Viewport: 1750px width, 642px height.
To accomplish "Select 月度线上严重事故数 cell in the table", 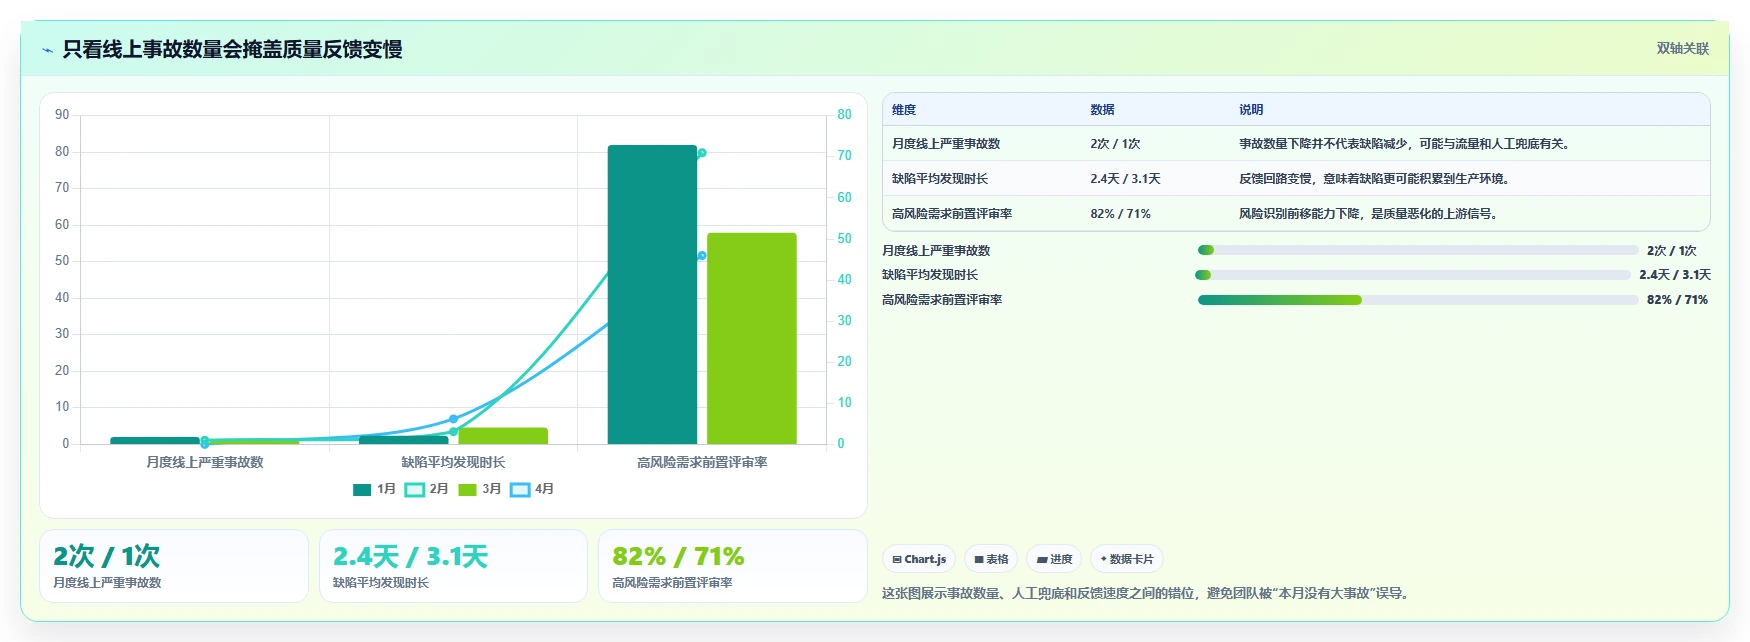I will [946, 144].
